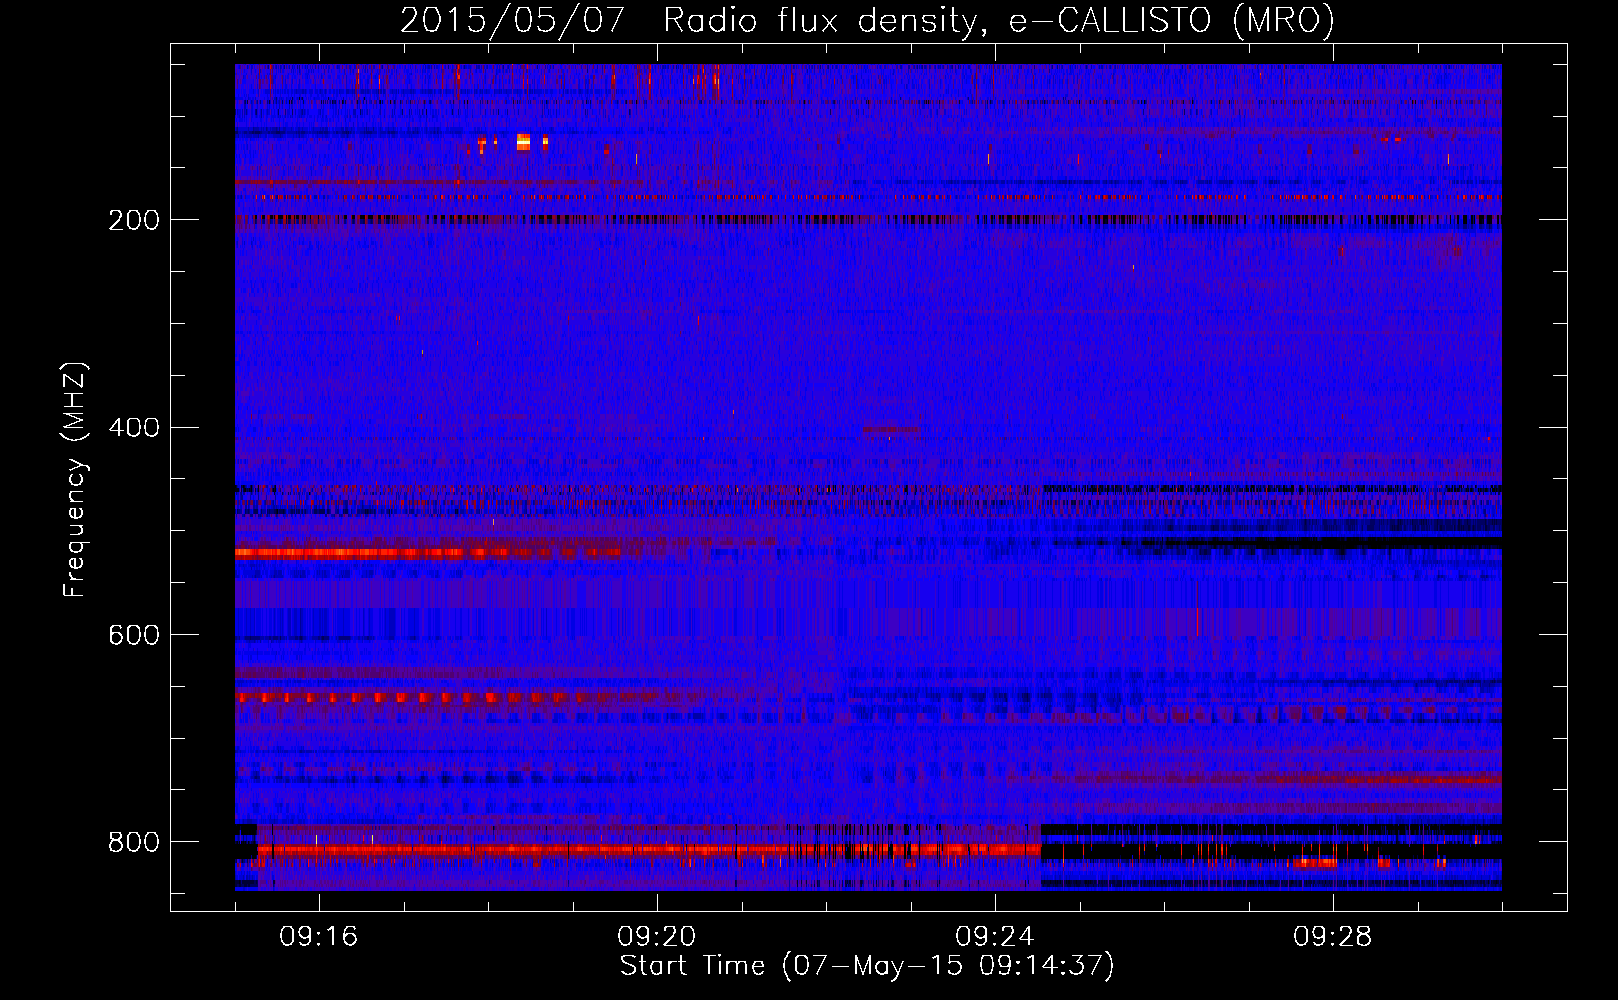Viewport: 1618px width, 1000px height.
Task: Click the 600 frequency tick label
Action: tap(134, 635)
